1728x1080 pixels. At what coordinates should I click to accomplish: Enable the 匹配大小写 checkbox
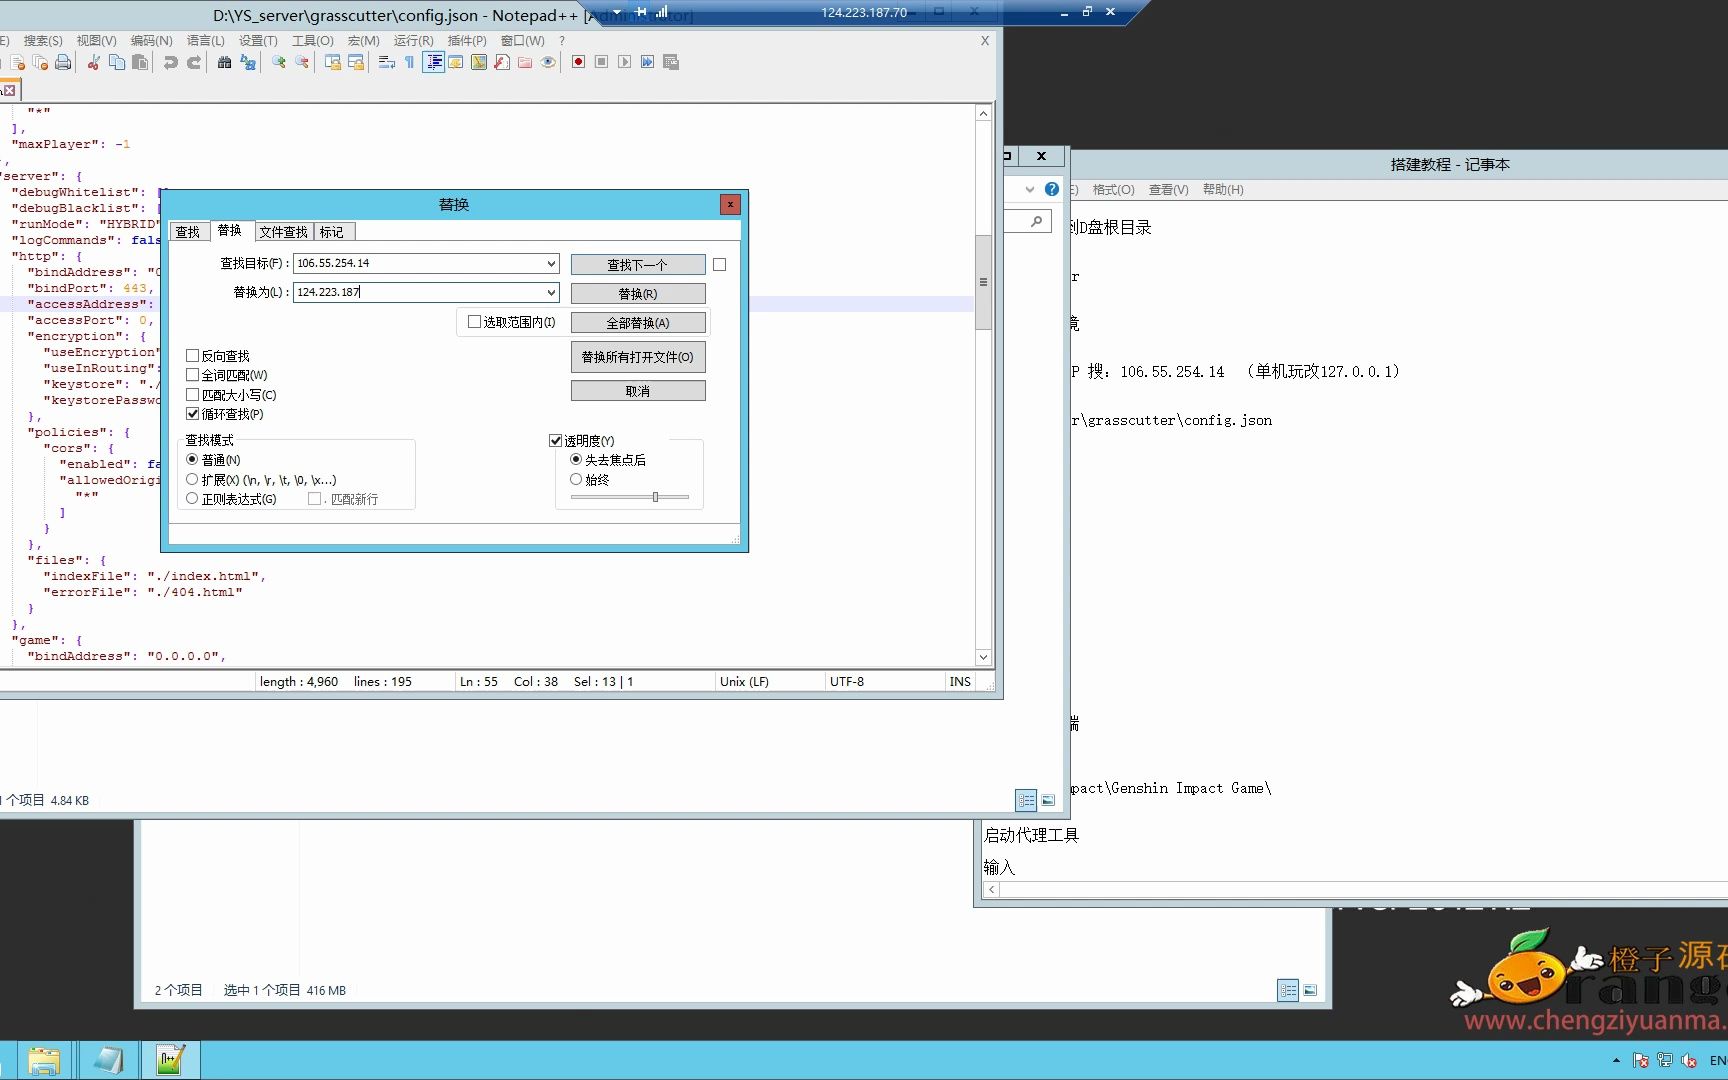(x=193, y=395)
